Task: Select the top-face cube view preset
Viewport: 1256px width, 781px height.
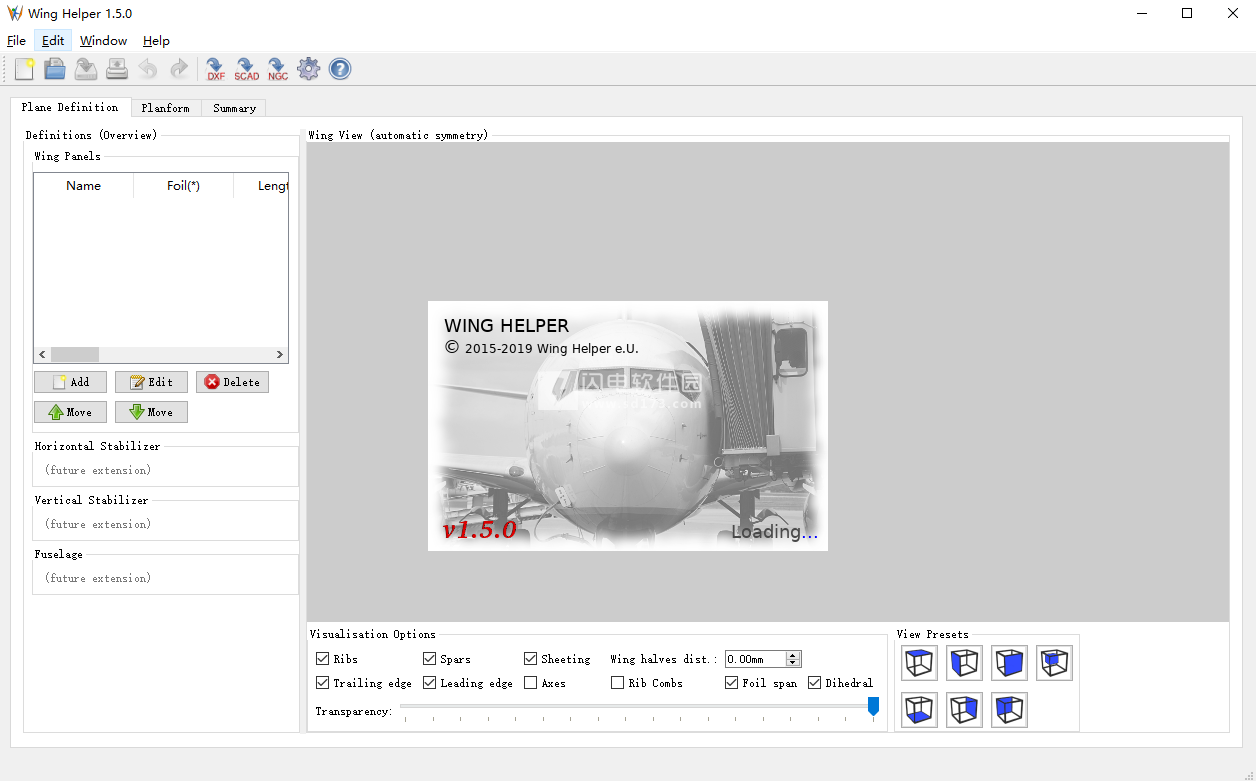Action: pyautogui.click(x=919, y=663)
